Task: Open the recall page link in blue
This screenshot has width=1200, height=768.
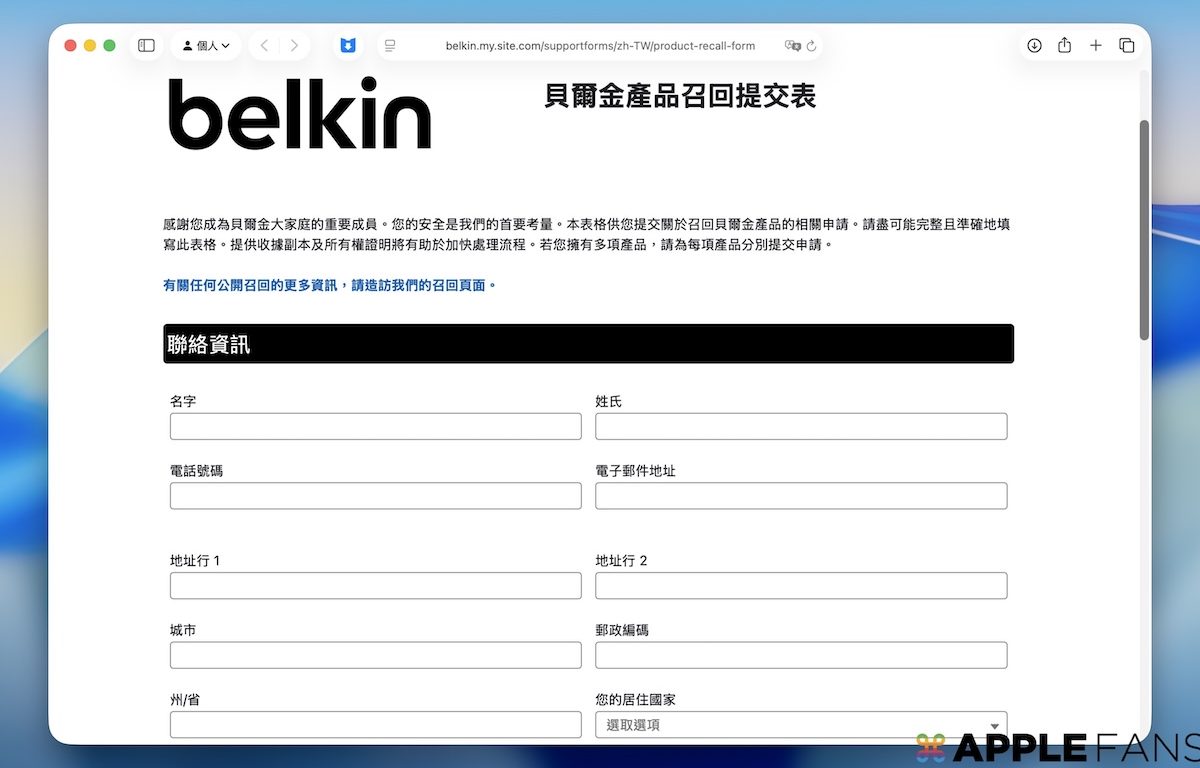Action: click(330, 285)
